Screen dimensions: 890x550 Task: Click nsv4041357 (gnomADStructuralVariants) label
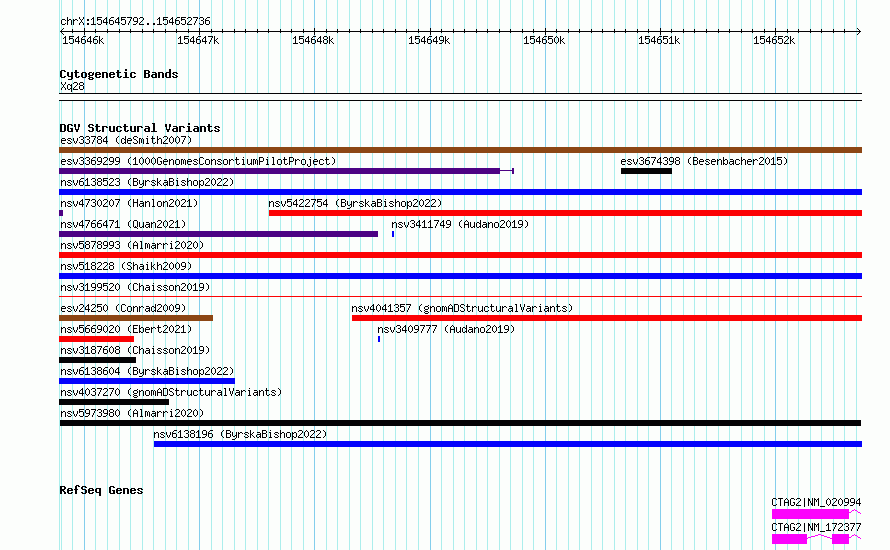click(462, 308)
